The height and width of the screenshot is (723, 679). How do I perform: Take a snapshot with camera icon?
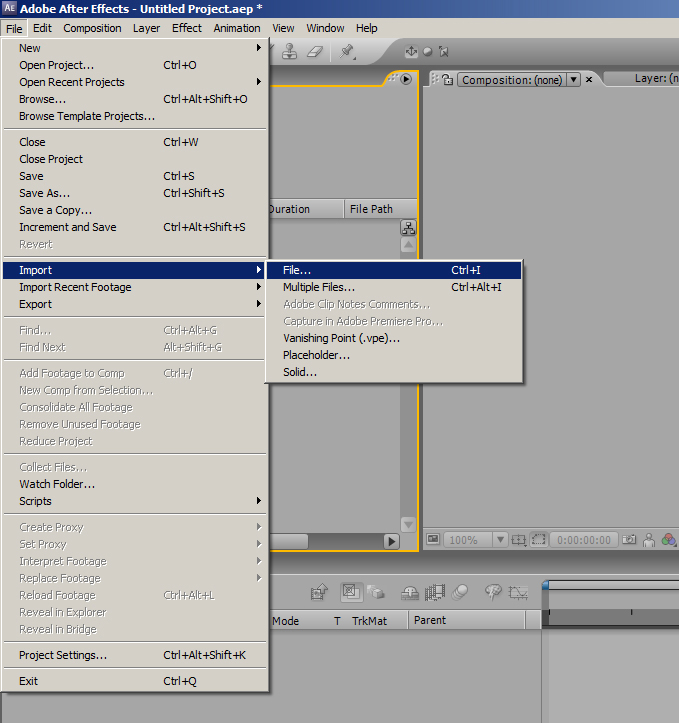coord(629,539)
